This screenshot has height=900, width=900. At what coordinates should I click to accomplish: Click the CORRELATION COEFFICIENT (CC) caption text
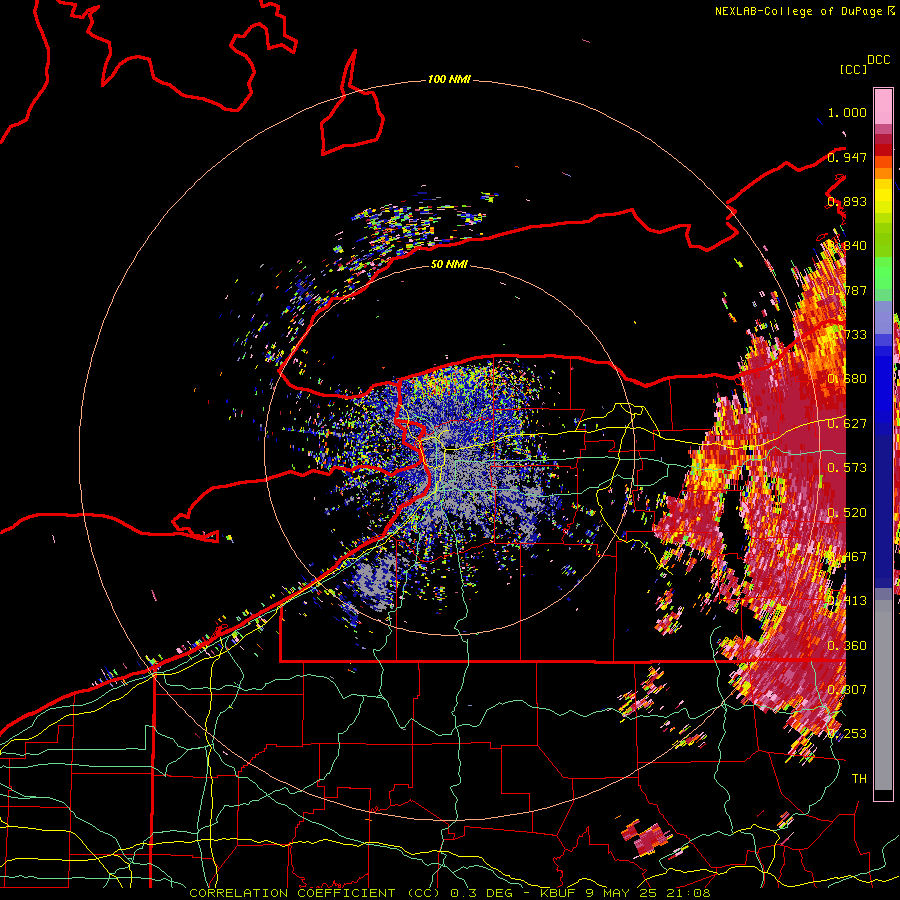point(317,893)
